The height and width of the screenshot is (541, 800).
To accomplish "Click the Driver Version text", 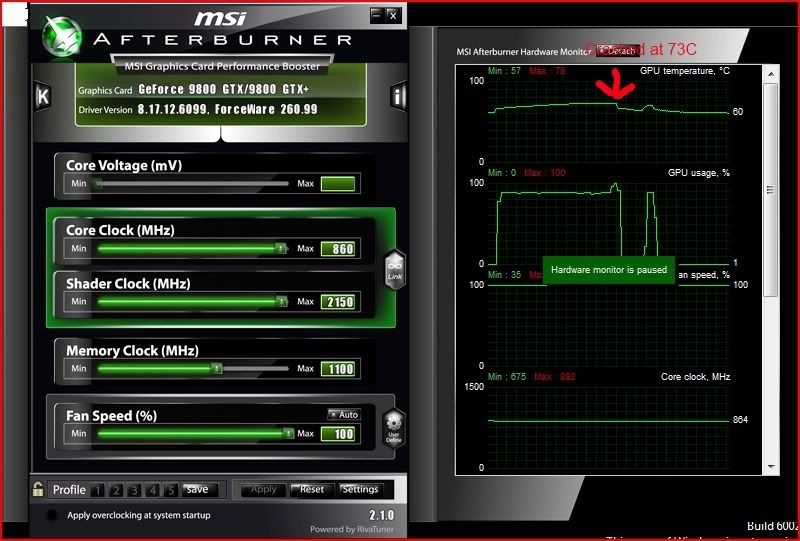I will (227, 109).
